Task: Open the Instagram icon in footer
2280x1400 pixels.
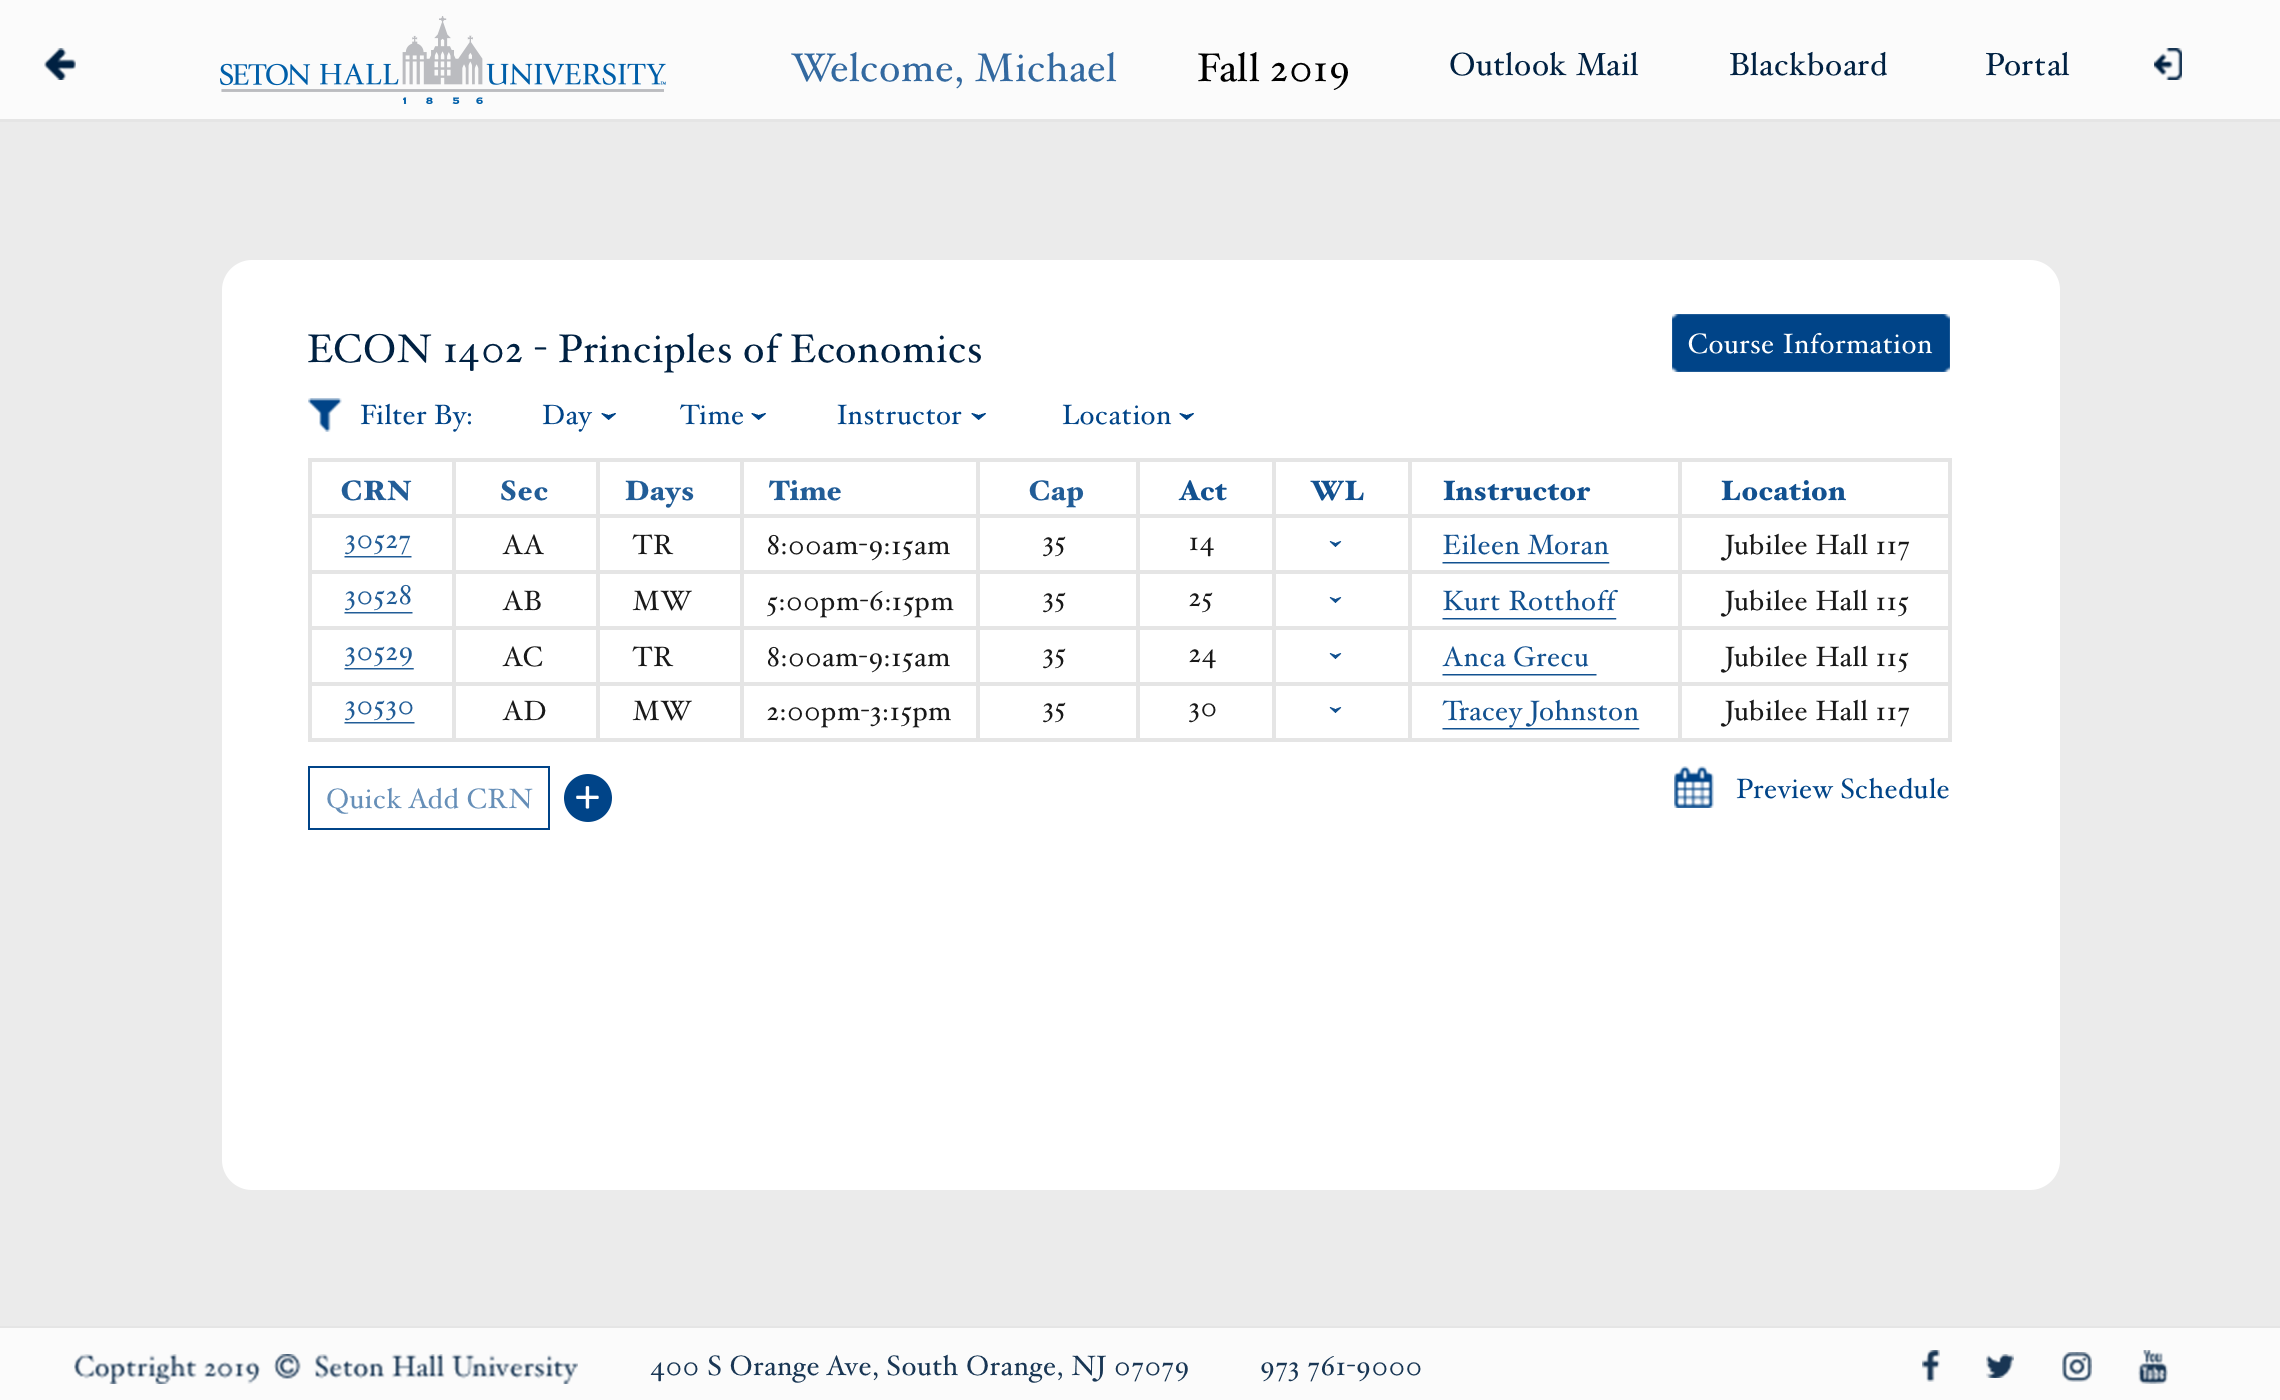Action: pos(2076,1365)
